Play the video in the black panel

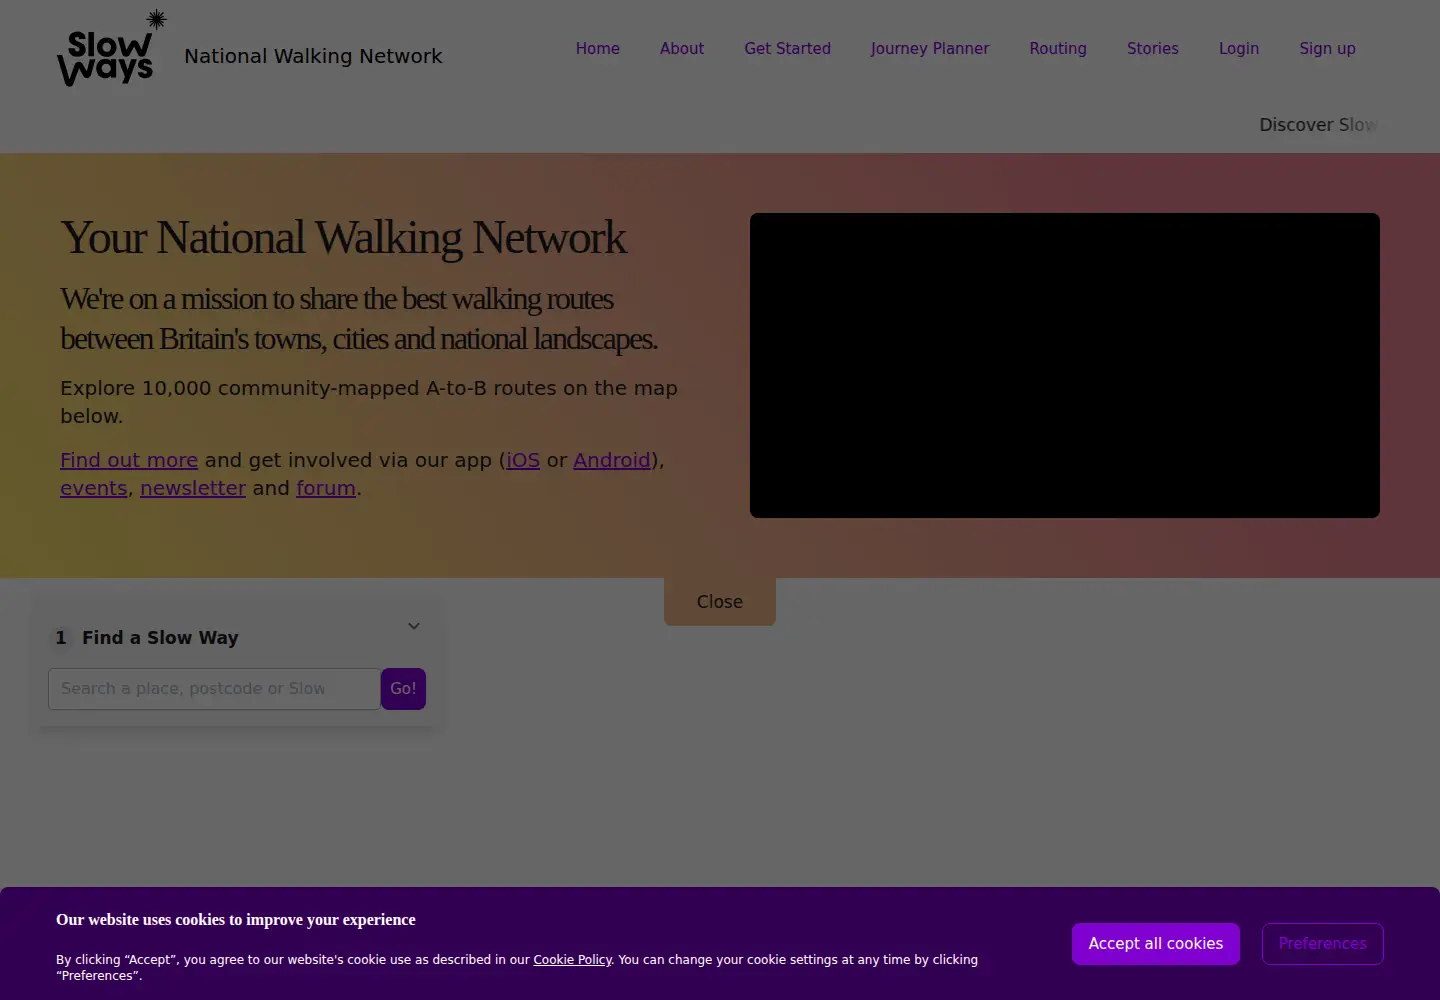(1065, 365)
